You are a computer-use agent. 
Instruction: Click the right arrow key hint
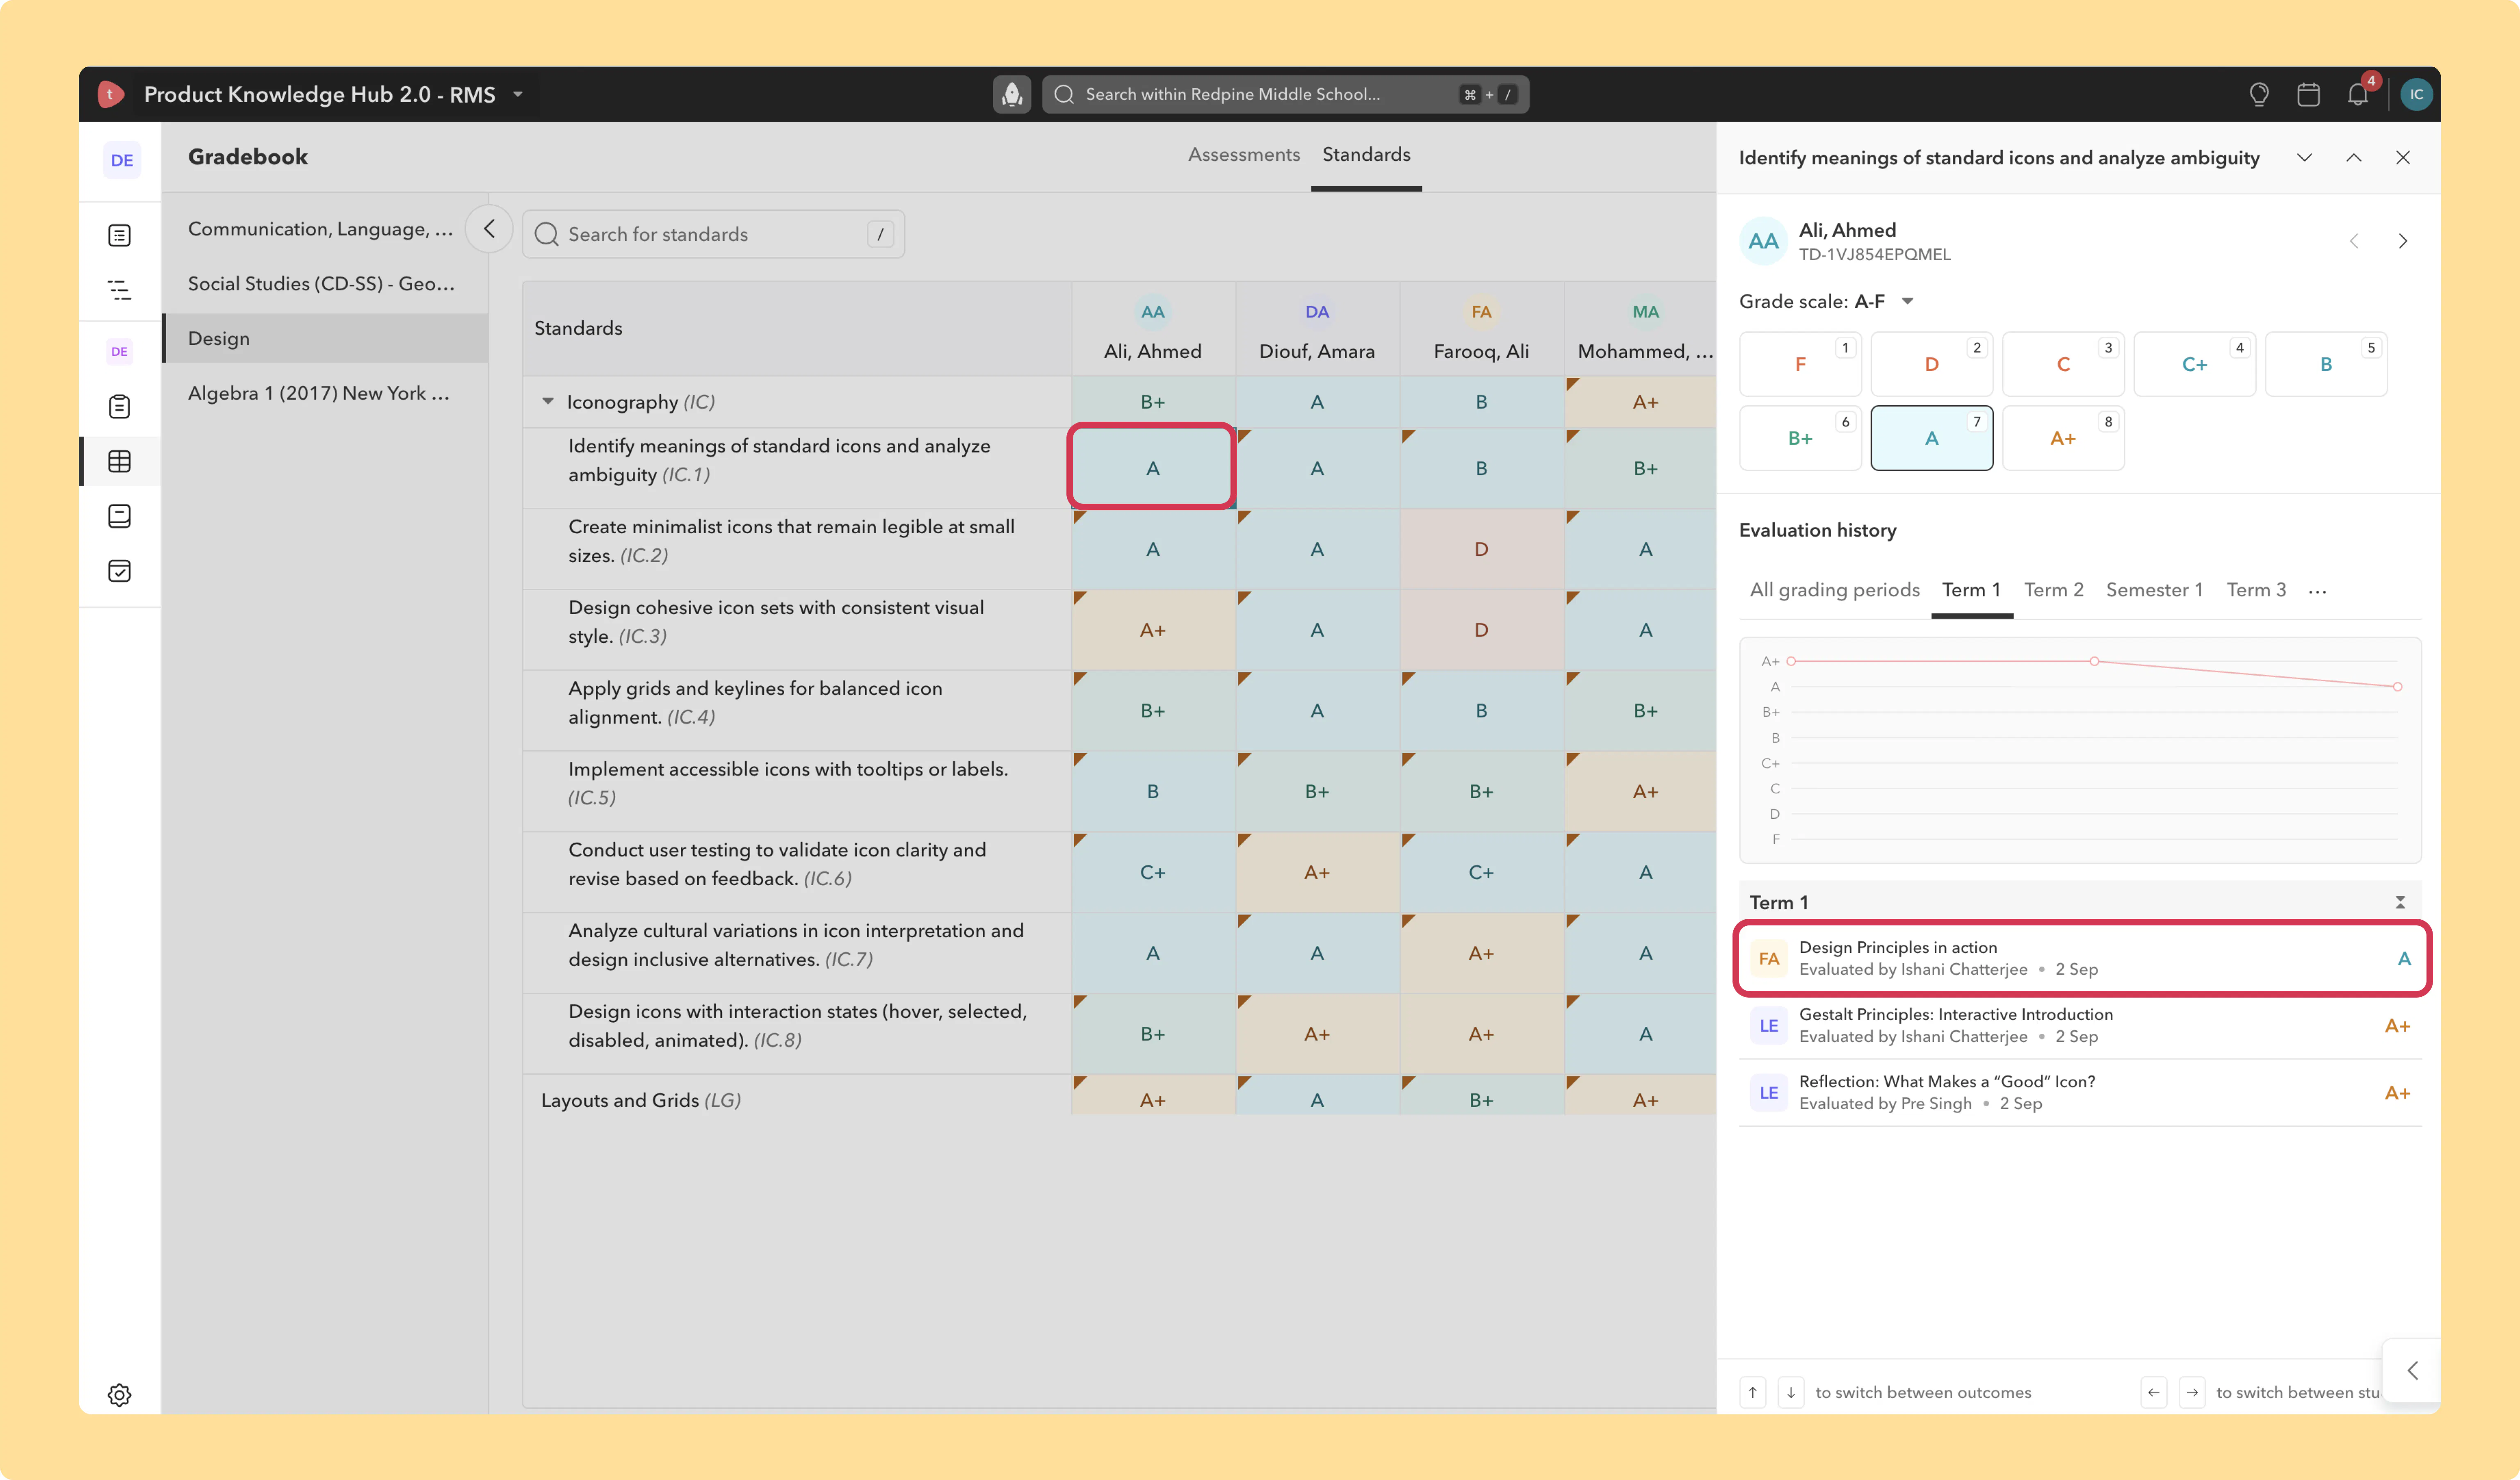pos(2192,1392)
